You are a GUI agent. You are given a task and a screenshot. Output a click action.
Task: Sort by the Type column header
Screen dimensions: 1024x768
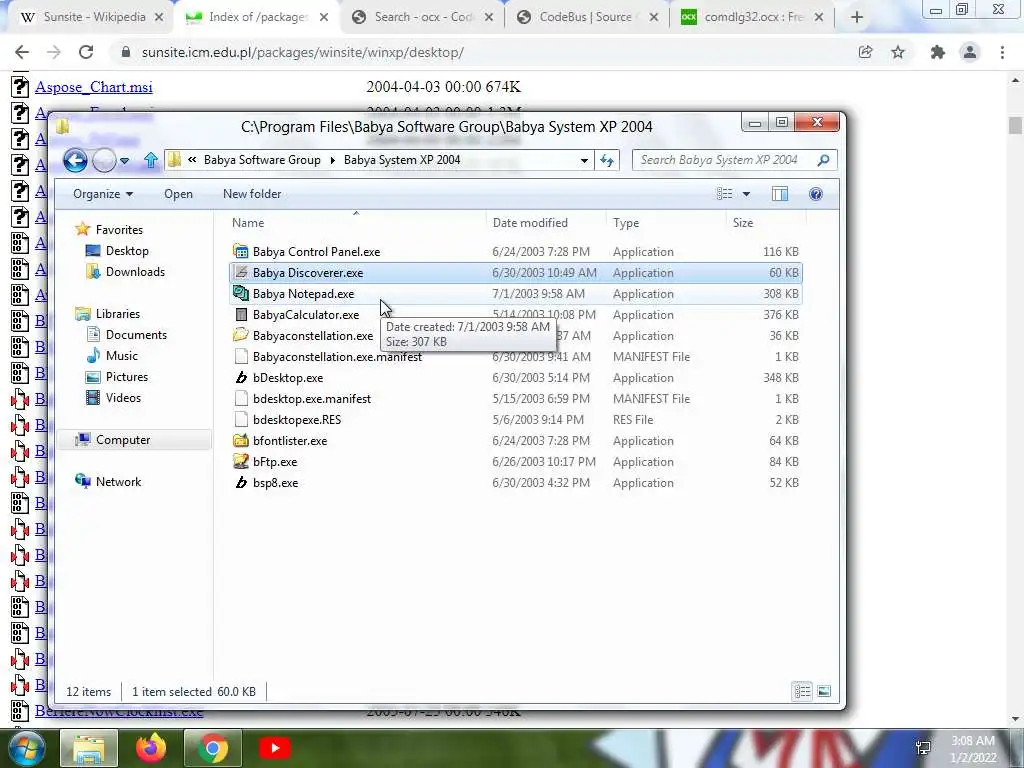point(665,223)
